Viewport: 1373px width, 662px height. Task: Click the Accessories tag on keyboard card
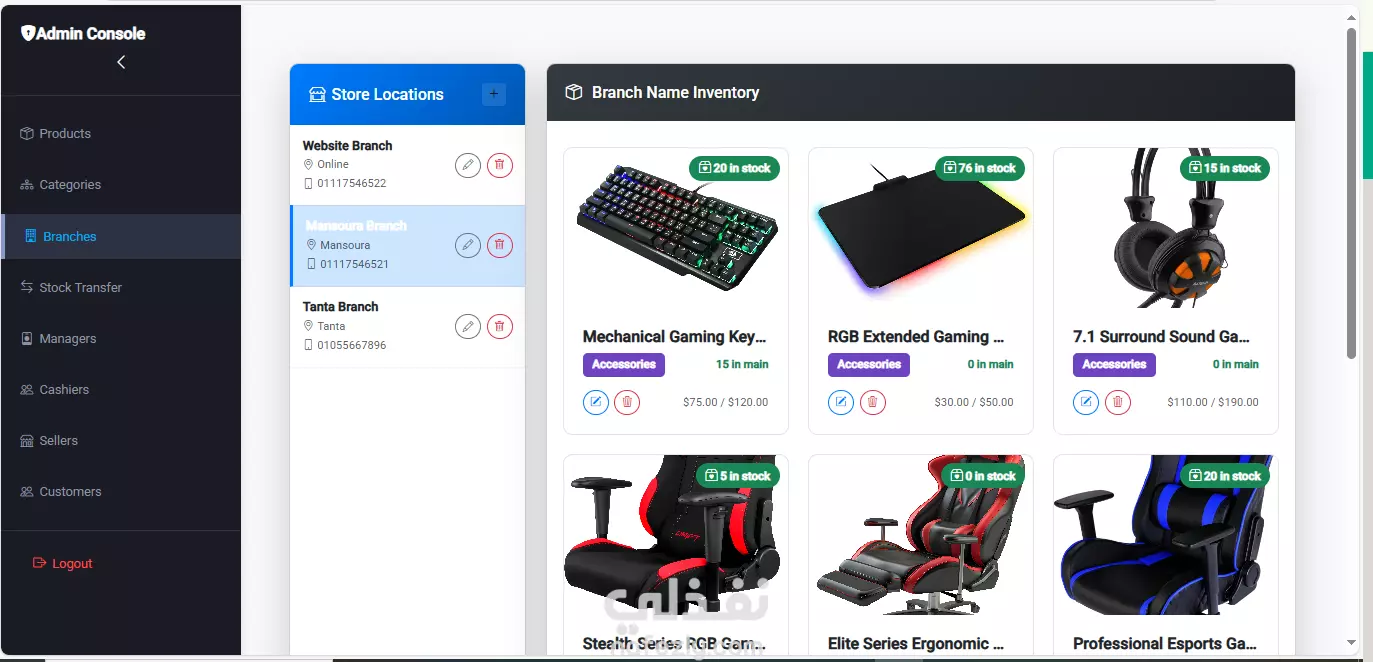tap(624, 364)
